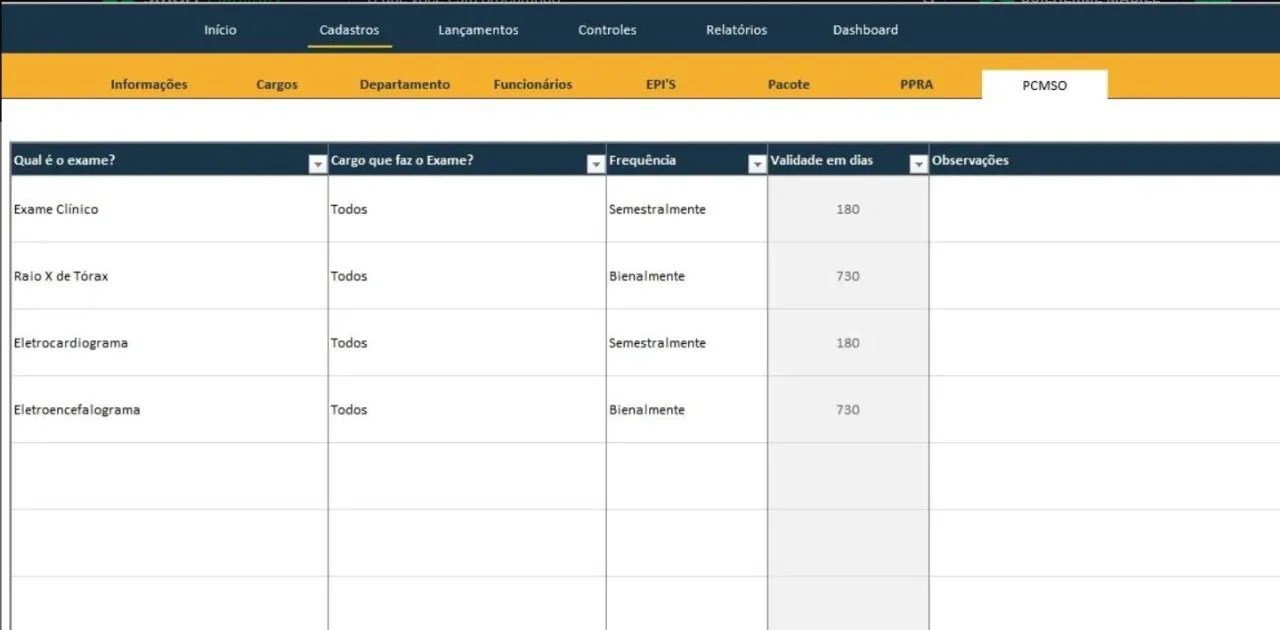This screenshot has width=1280, height=630.
Task: Open the Cargos tab
Action: 277,85
